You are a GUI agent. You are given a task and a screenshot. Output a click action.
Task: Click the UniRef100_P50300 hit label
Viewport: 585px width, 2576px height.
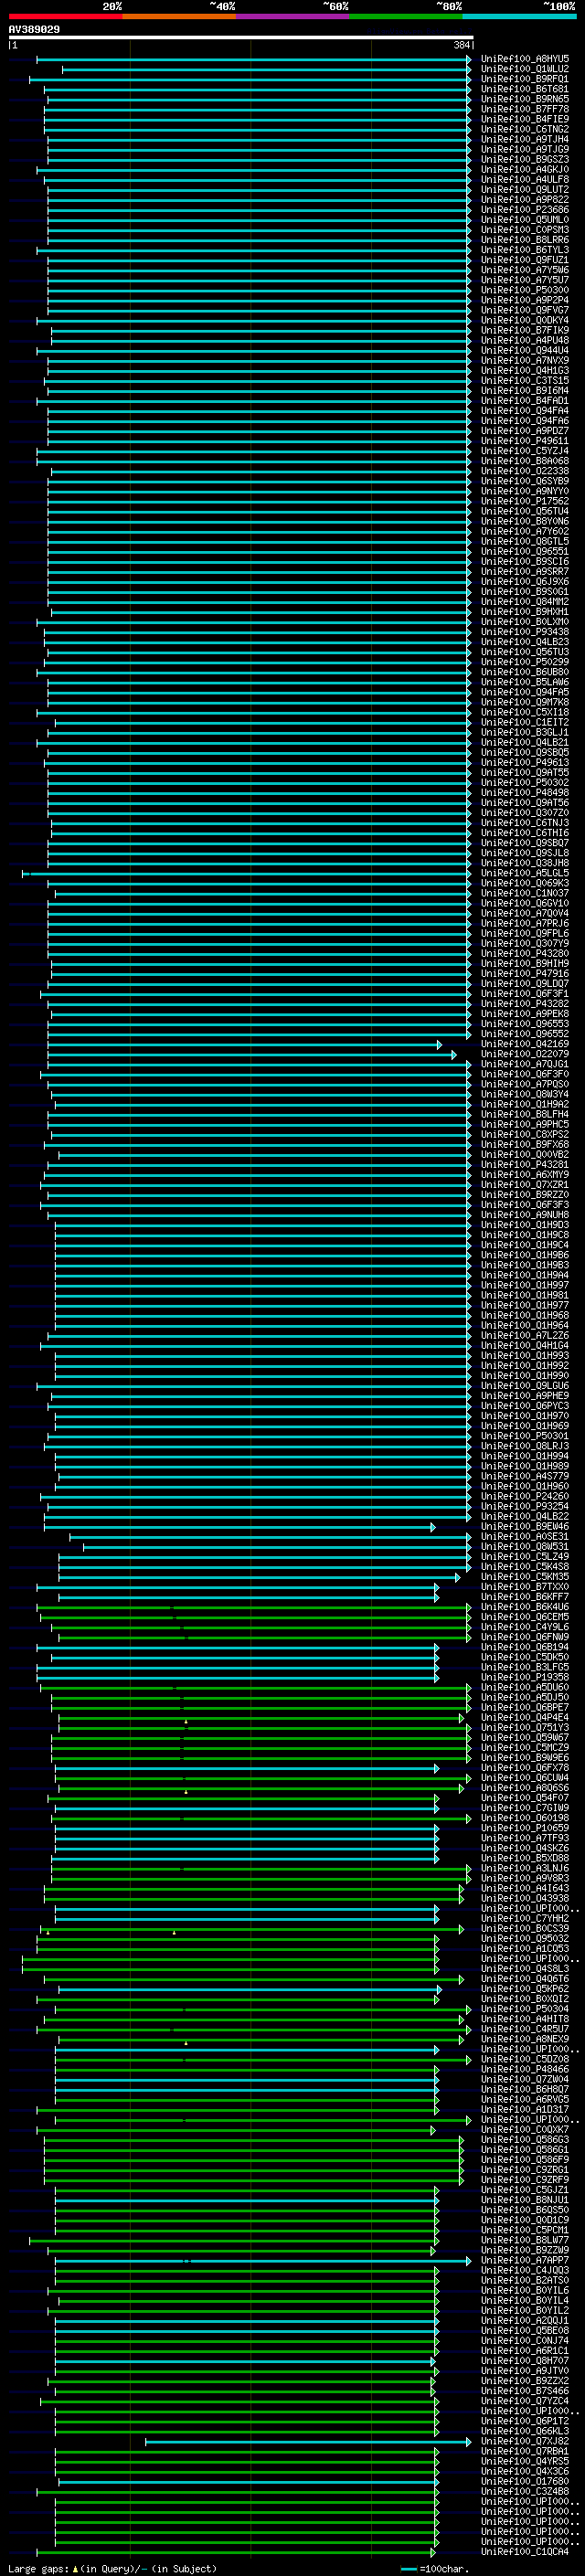coord(525,290)
